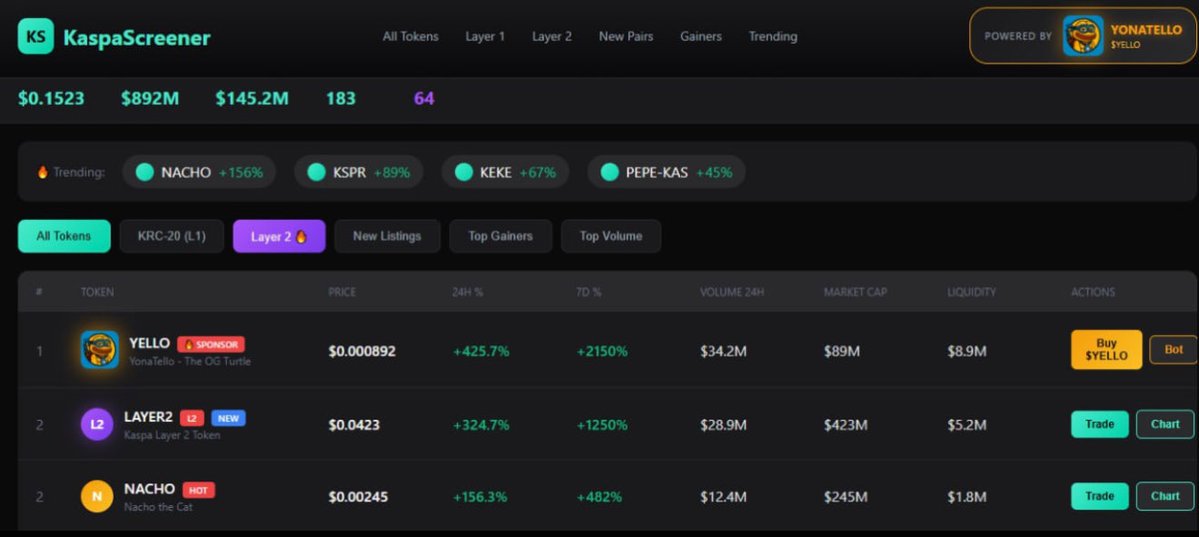1199x537 pixels.
Task: Sort by the 24H % column header
Action: pos(467,292)
